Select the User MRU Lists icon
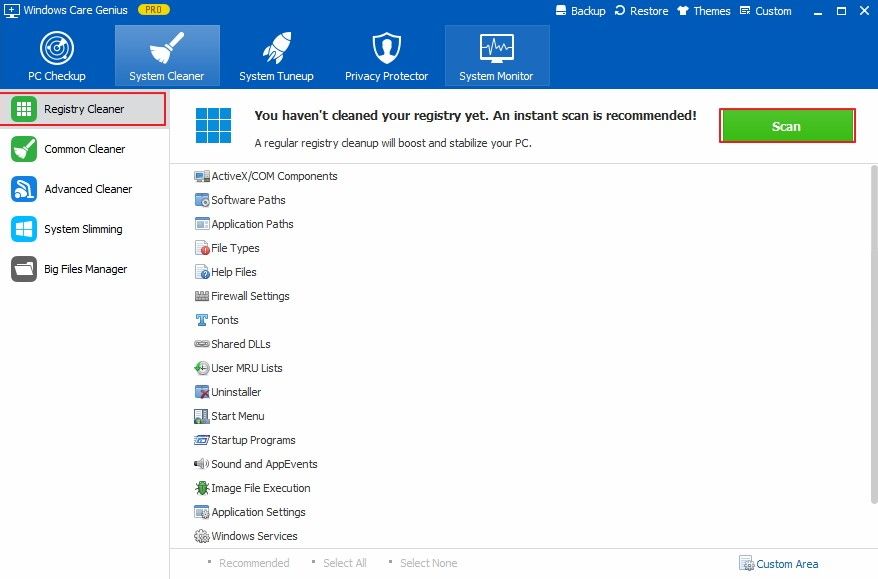The image size is (878, 579). 202,368
